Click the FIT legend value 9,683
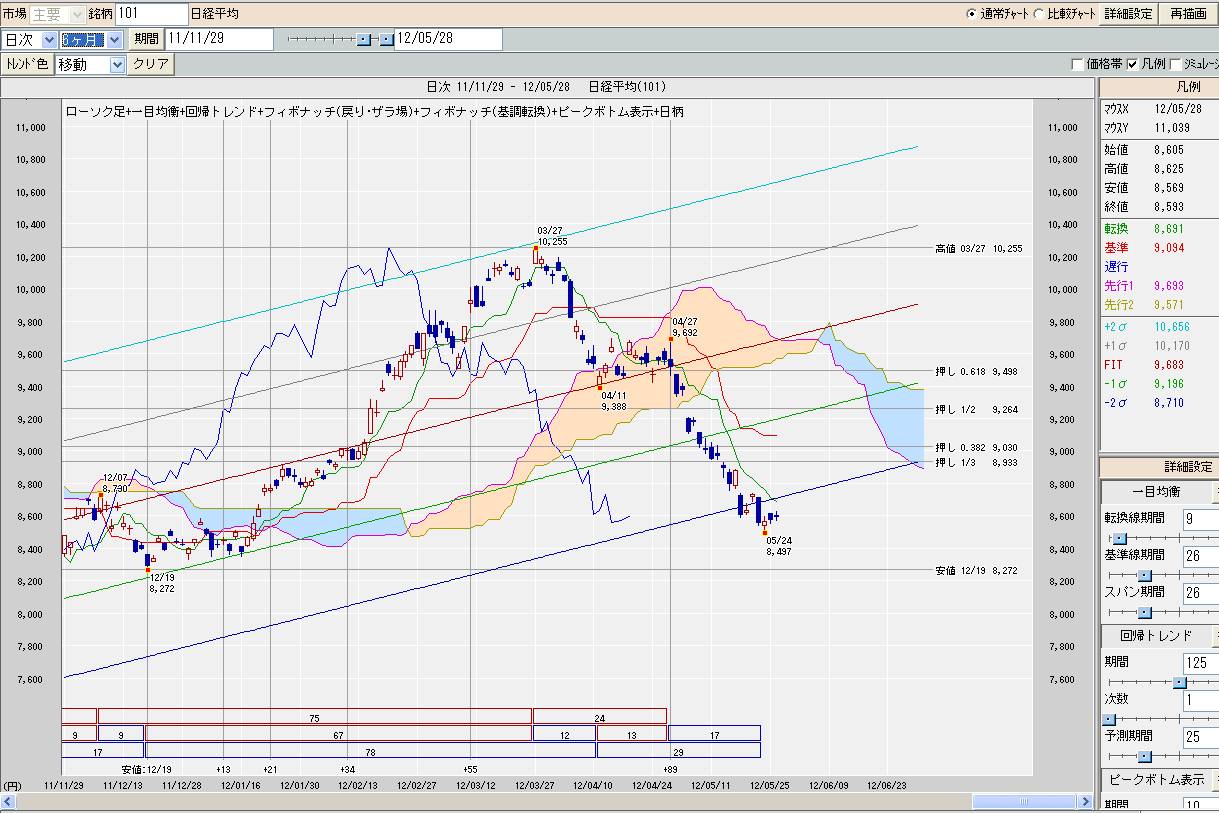The width and height of the screenshot is (1219, 813). coord(1168,365)
